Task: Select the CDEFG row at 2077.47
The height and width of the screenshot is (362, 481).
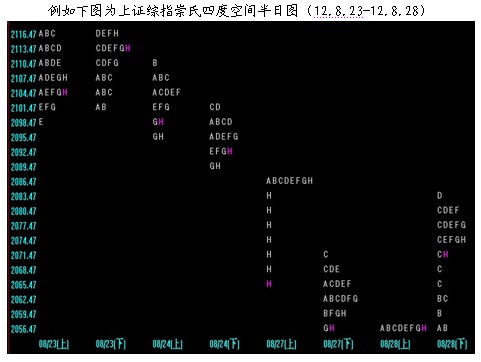Action: pos(451,225)
